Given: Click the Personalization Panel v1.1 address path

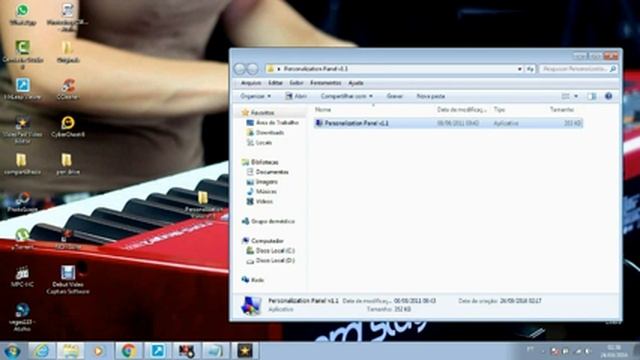Looking at the screenshot, I should [316, 69].
